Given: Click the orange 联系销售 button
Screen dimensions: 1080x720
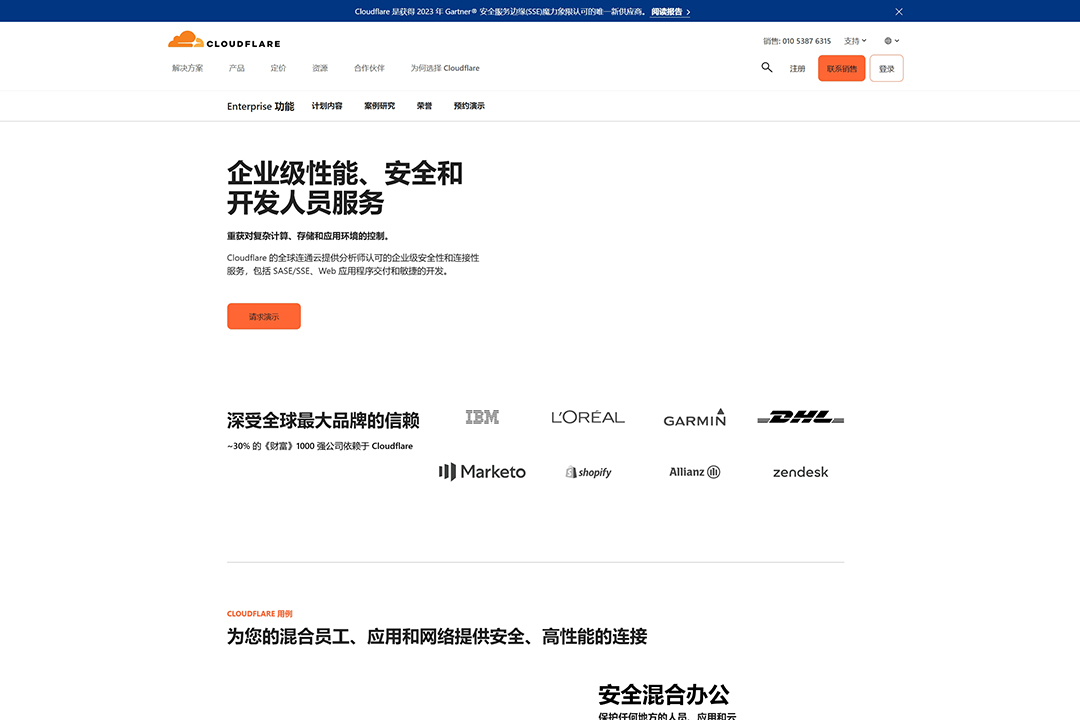Looking at the screenshot, I should (x=842, y=68).
